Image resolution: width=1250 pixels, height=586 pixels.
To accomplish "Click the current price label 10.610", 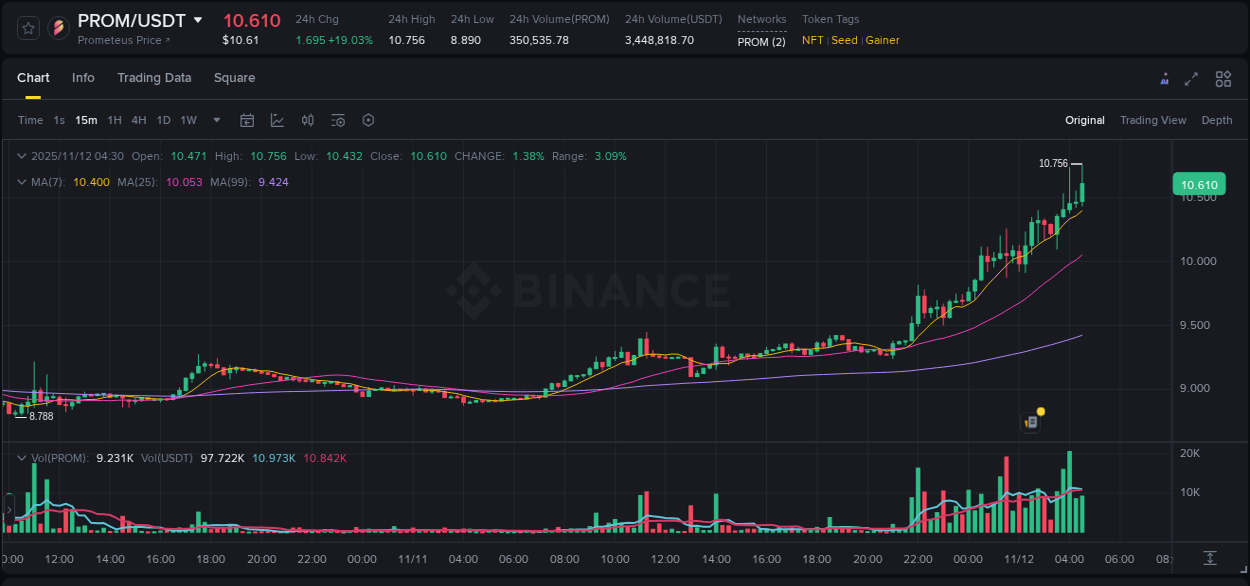I will [x=1199, y=184].
